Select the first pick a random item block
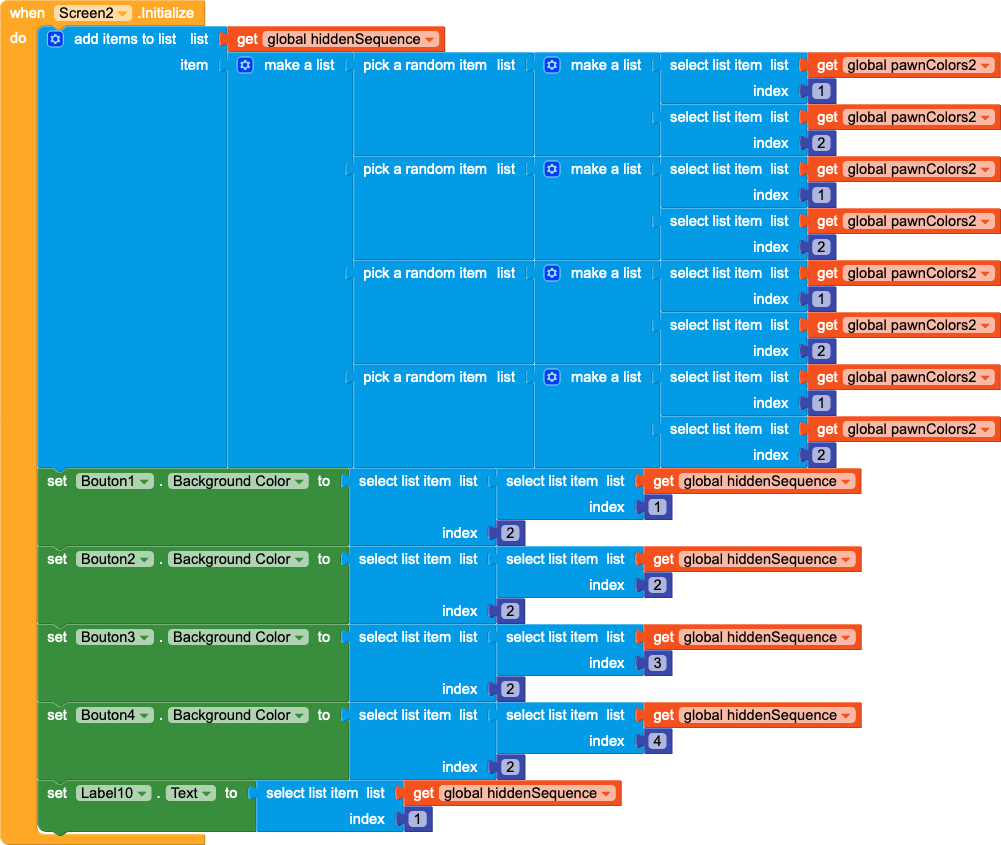This screenshot has width=1001, height=845. click(424, 65)
